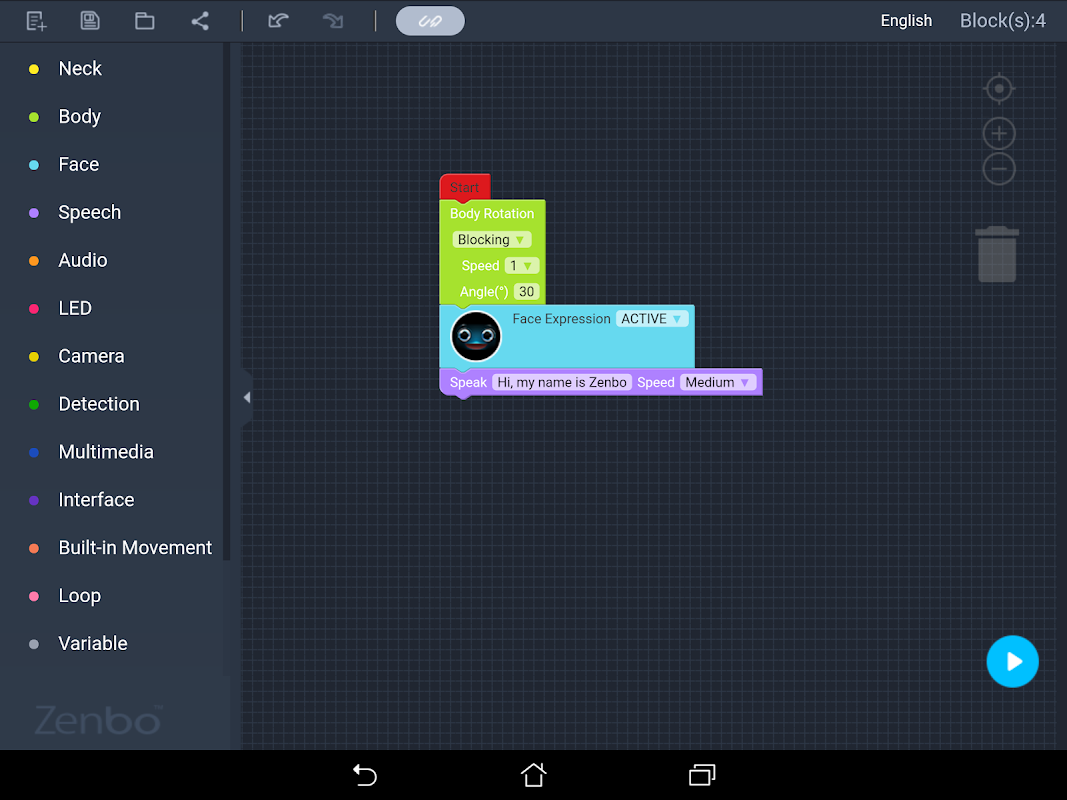This screenshot has height=800, width=1067.
Task: Open the Blocking mode dropdown
Action: 491,239
